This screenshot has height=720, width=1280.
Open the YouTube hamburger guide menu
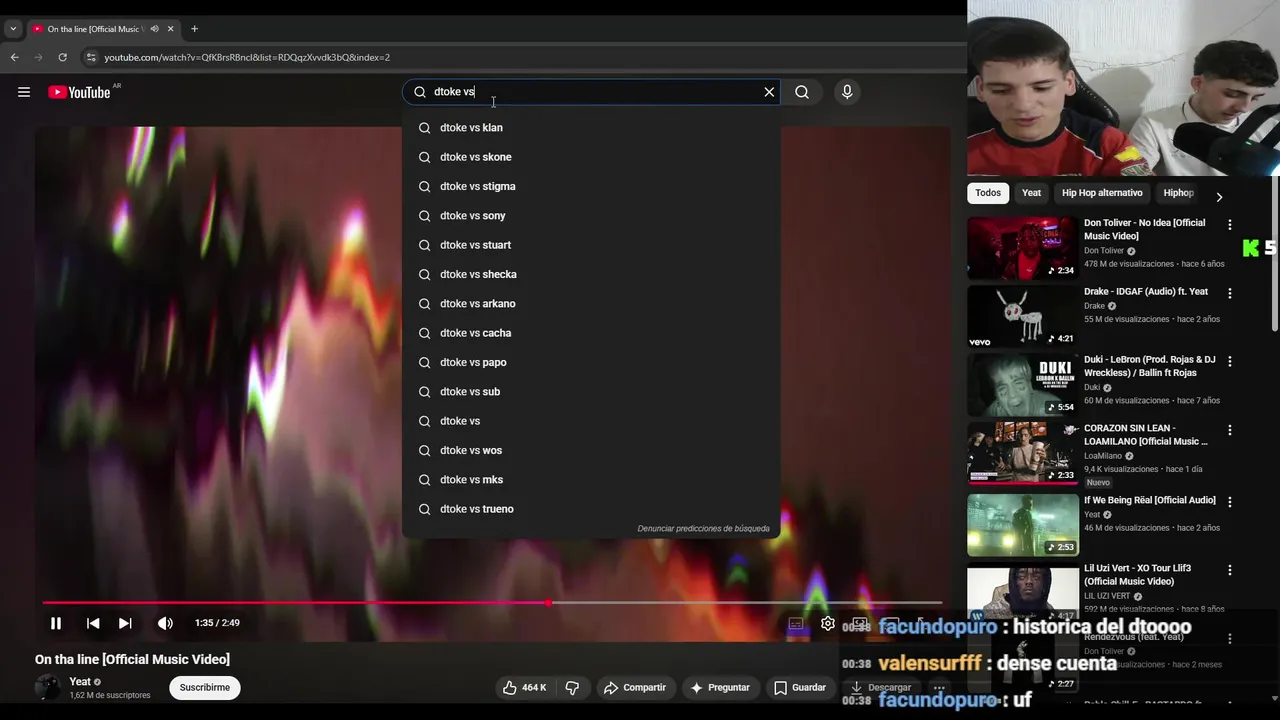[24, 92]
